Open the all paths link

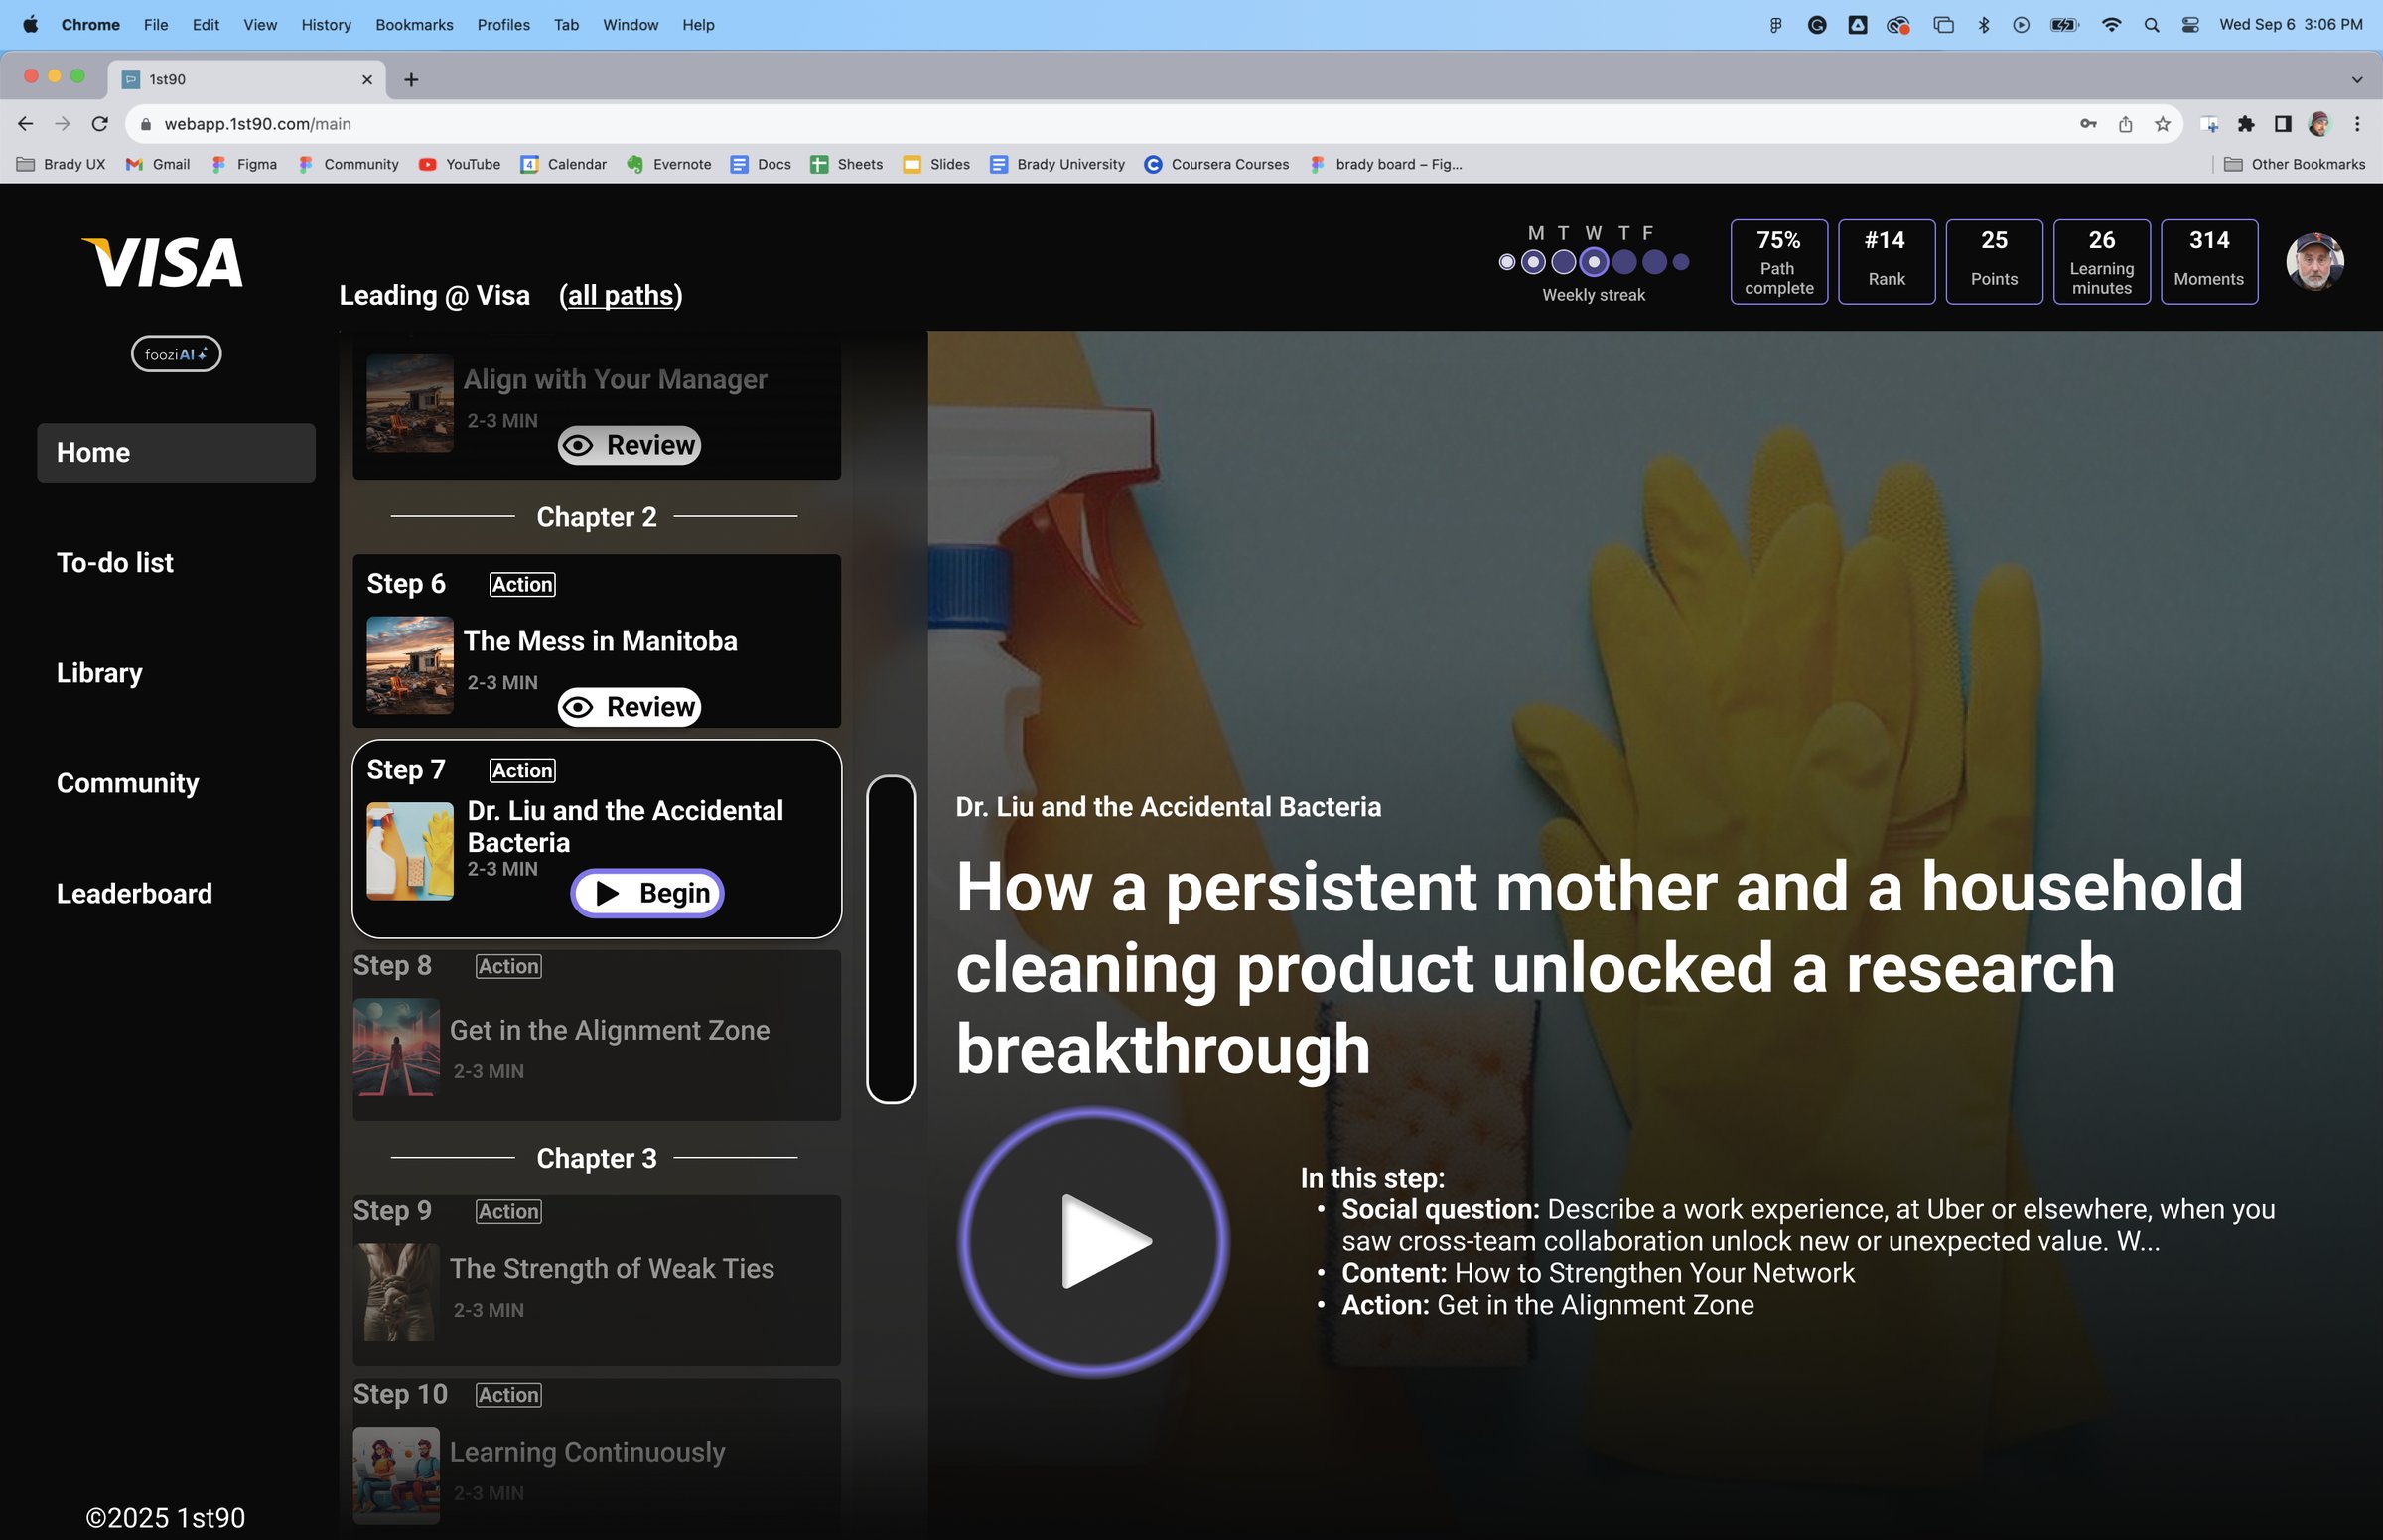tap(620, 296)
